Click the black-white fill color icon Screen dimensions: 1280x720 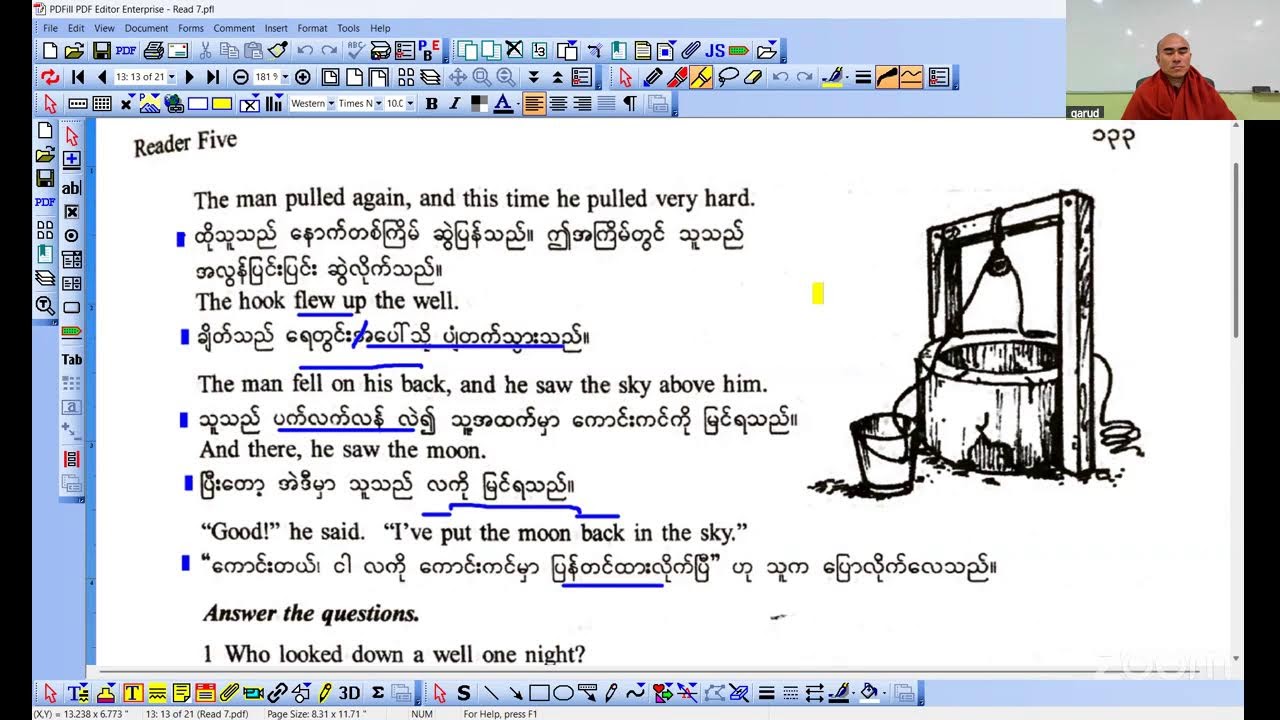[479, 103]
